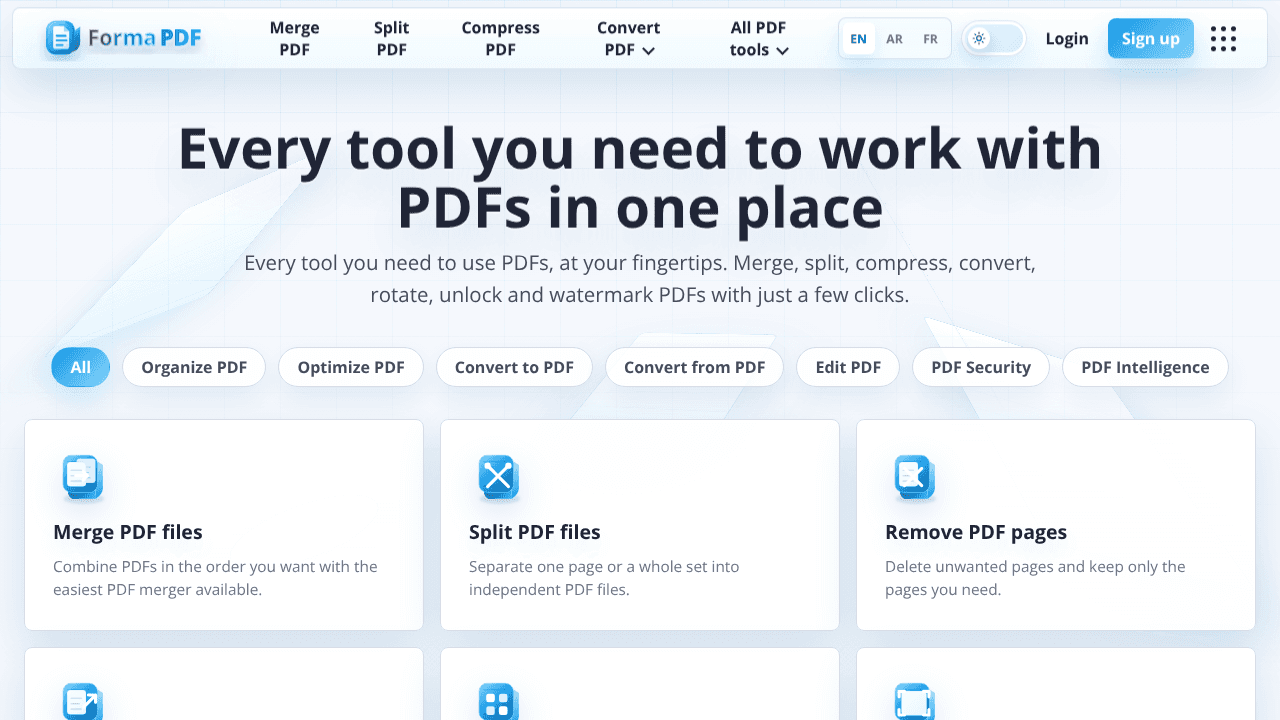Open the Merge PDF files card title

128,532
